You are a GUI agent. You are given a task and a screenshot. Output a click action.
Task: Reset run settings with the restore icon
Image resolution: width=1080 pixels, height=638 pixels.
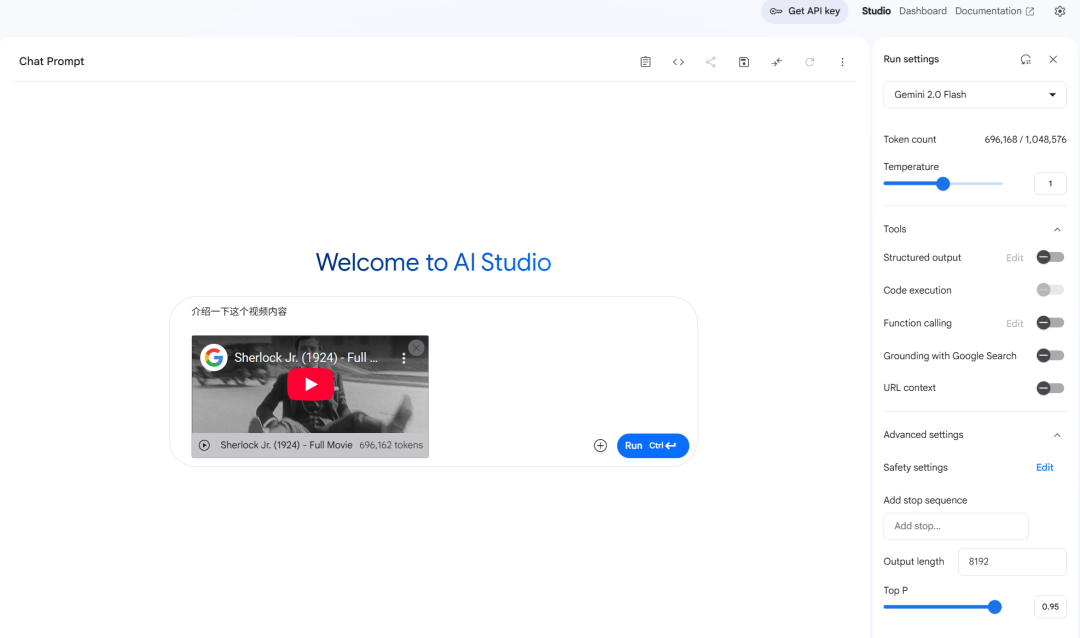[x=1025, y=59]
